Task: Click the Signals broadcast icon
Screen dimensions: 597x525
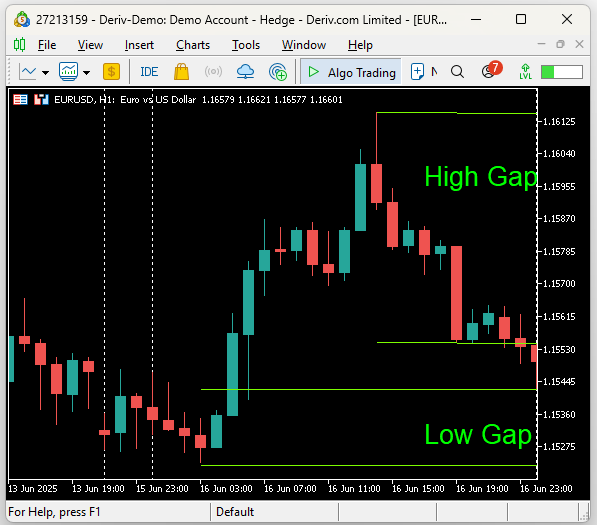Action: click(213, 72)
